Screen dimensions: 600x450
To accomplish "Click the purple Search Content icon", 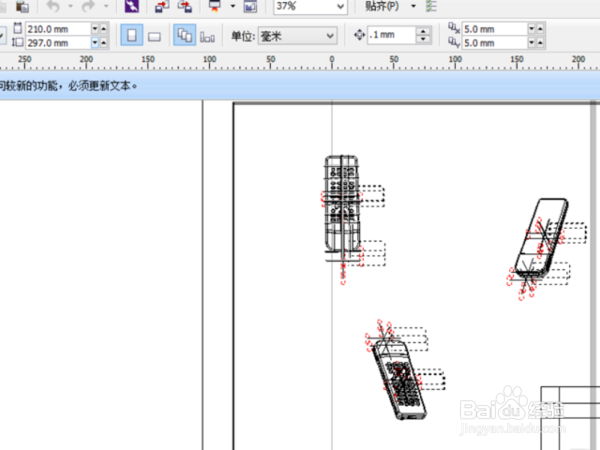I will 132,7.
